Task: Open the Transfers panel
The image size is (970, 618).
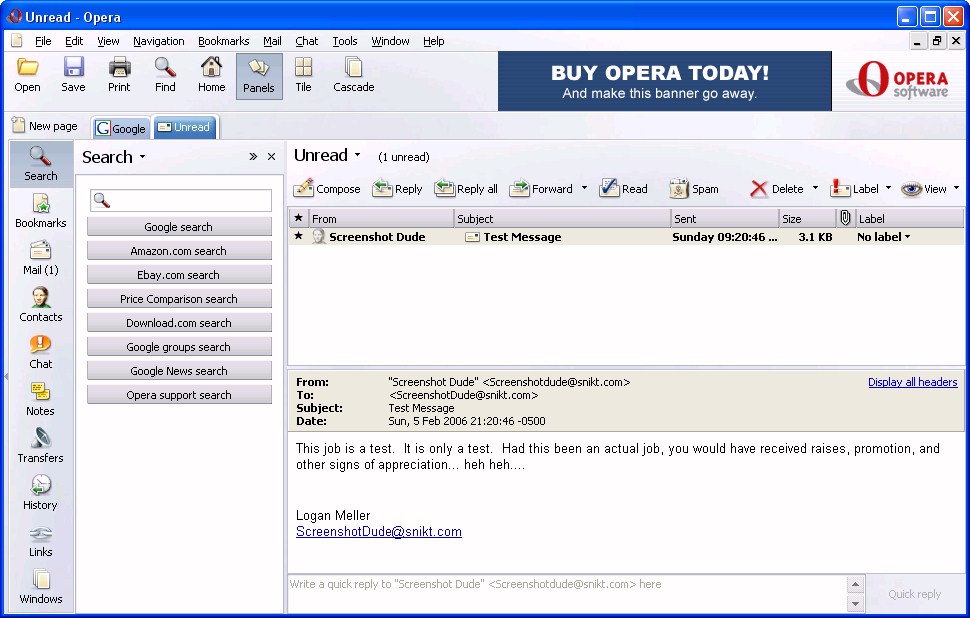Action: (40, 446)
